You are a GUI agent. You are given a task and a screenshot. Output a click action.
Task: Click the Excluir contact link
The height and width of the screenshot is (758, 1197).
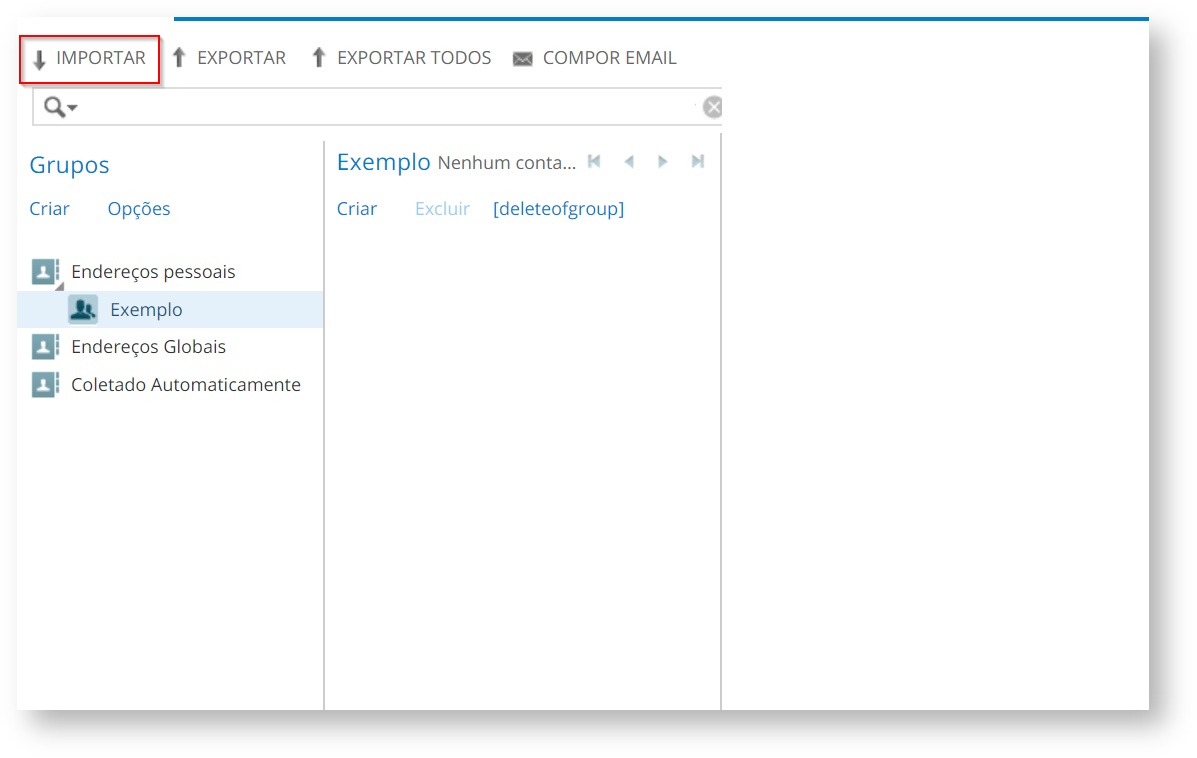(x=442, y=209)
